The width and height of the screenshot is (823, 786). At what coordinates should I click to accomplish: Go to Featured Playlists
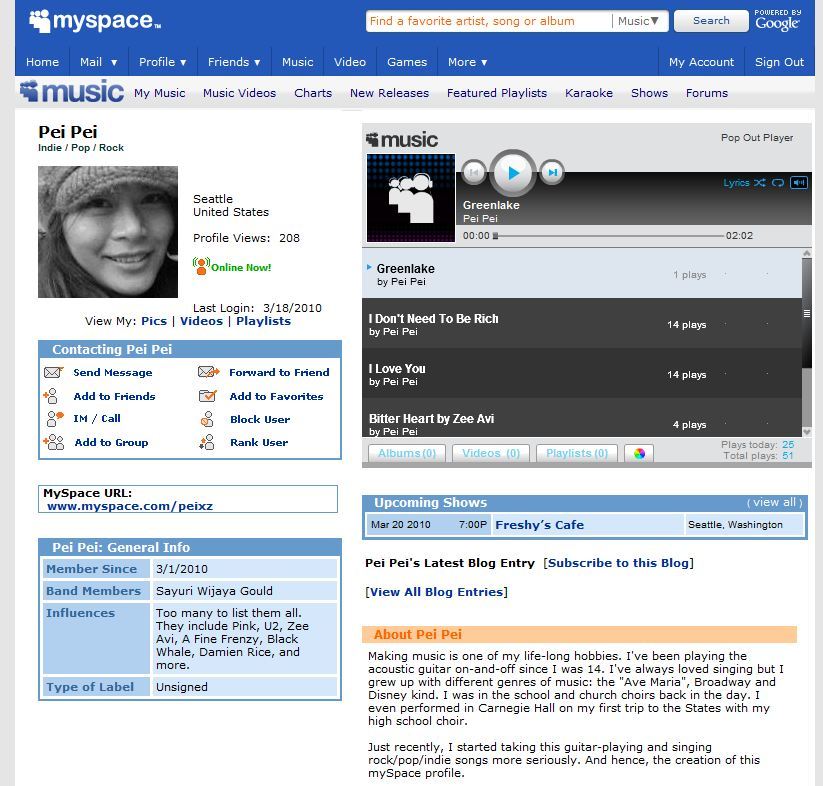[497, 93]
